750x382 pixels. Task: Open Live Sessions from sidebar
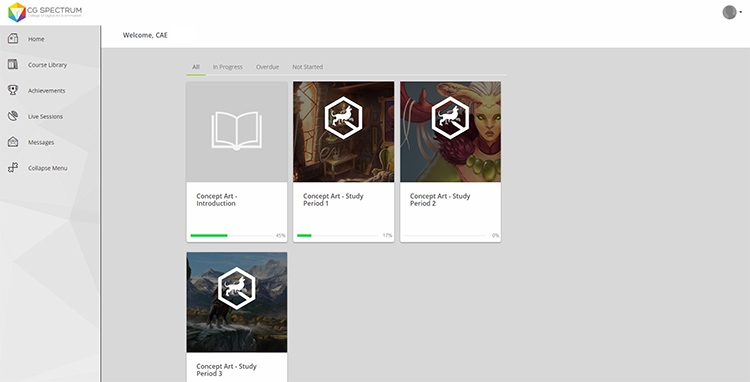(x=45, y=117)
